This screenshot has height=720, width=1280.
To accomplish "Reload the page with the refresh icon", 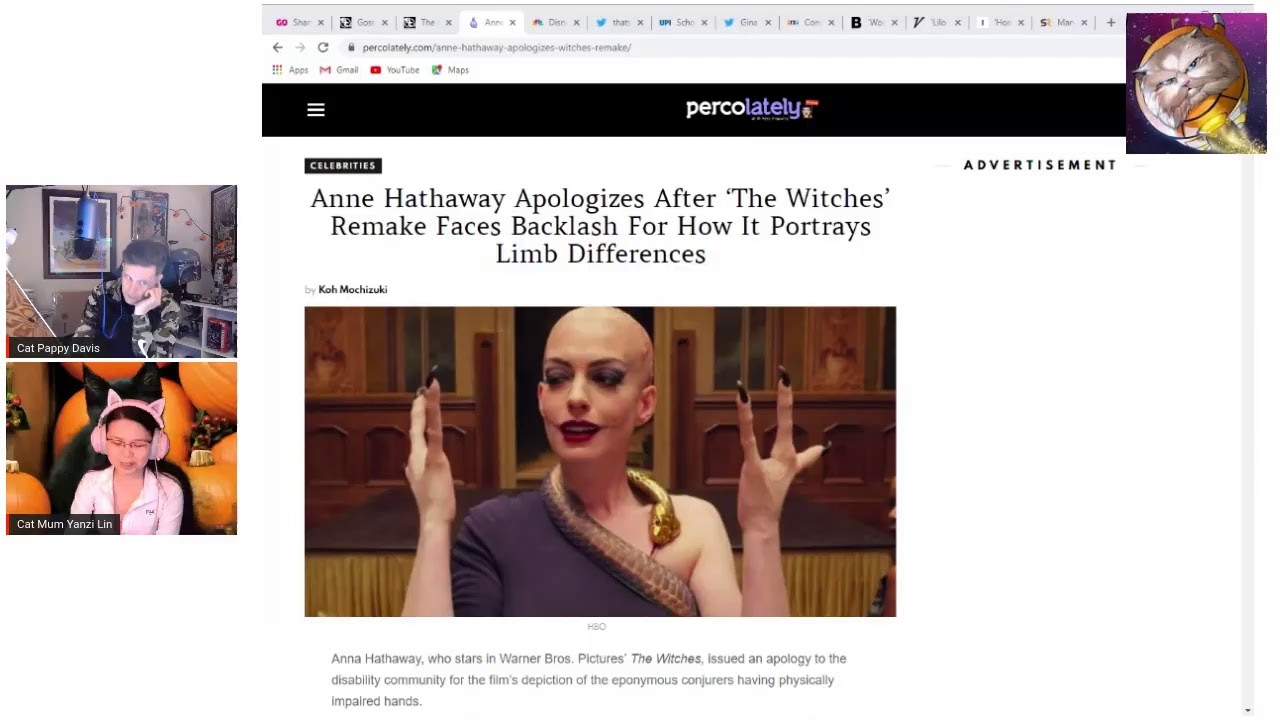I will (x=323, y=47).
